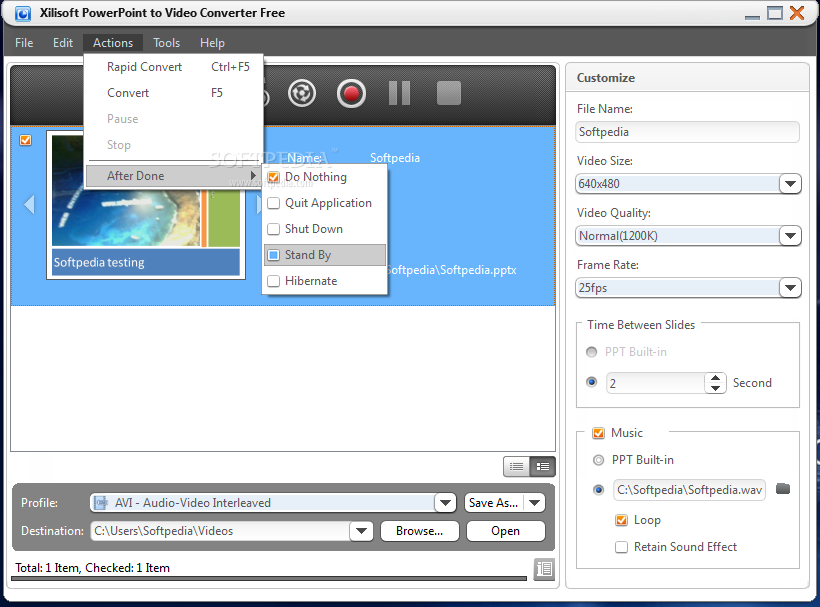Toggle the Music checkbox
820x607 pixels.
point(598,433)
